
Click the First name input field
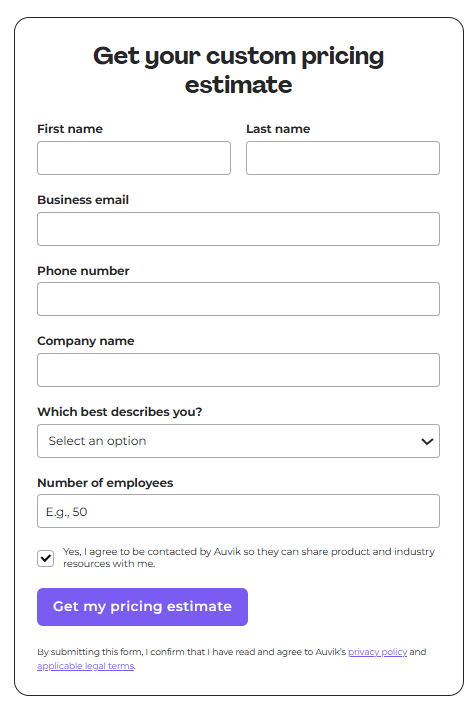pos(134,158)
